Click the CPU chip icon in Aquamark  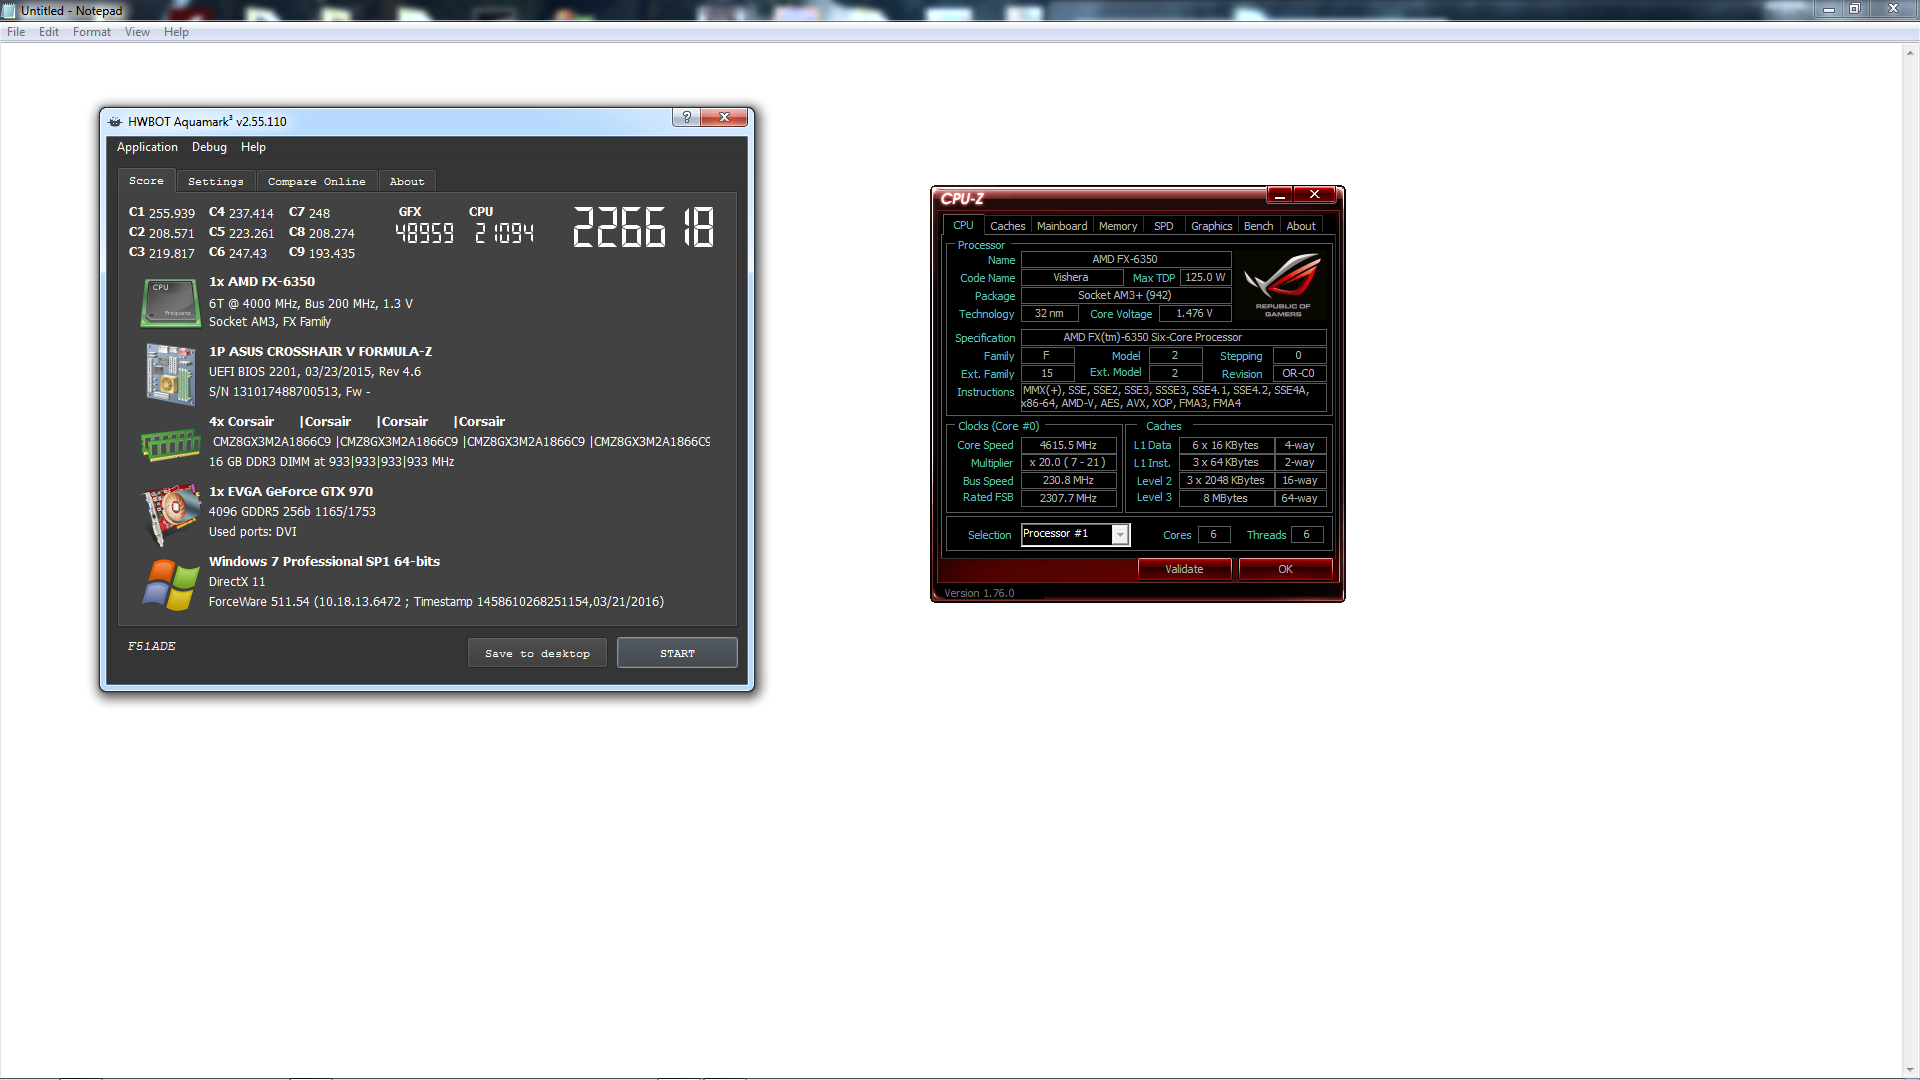click(x=171, y=303)
